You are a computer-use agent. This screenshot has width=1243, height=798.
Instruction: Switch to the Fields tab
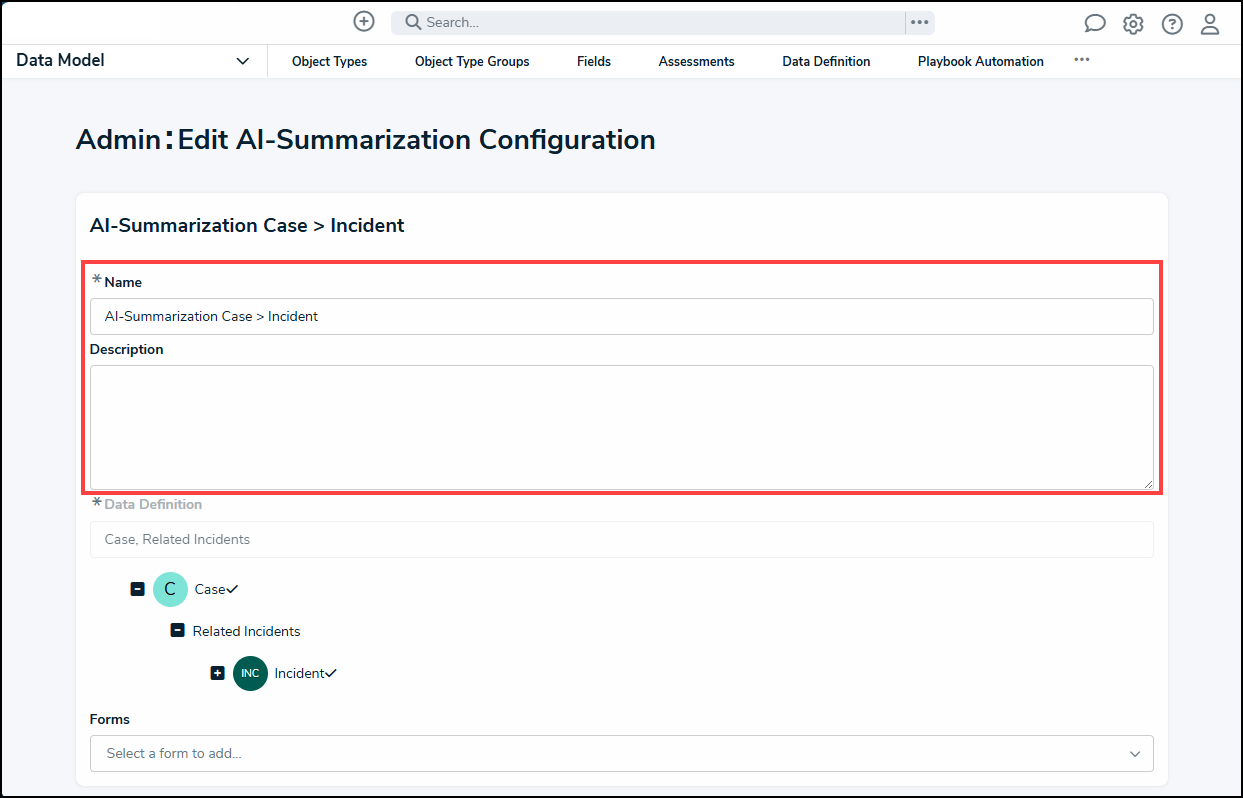click(594, 61)
